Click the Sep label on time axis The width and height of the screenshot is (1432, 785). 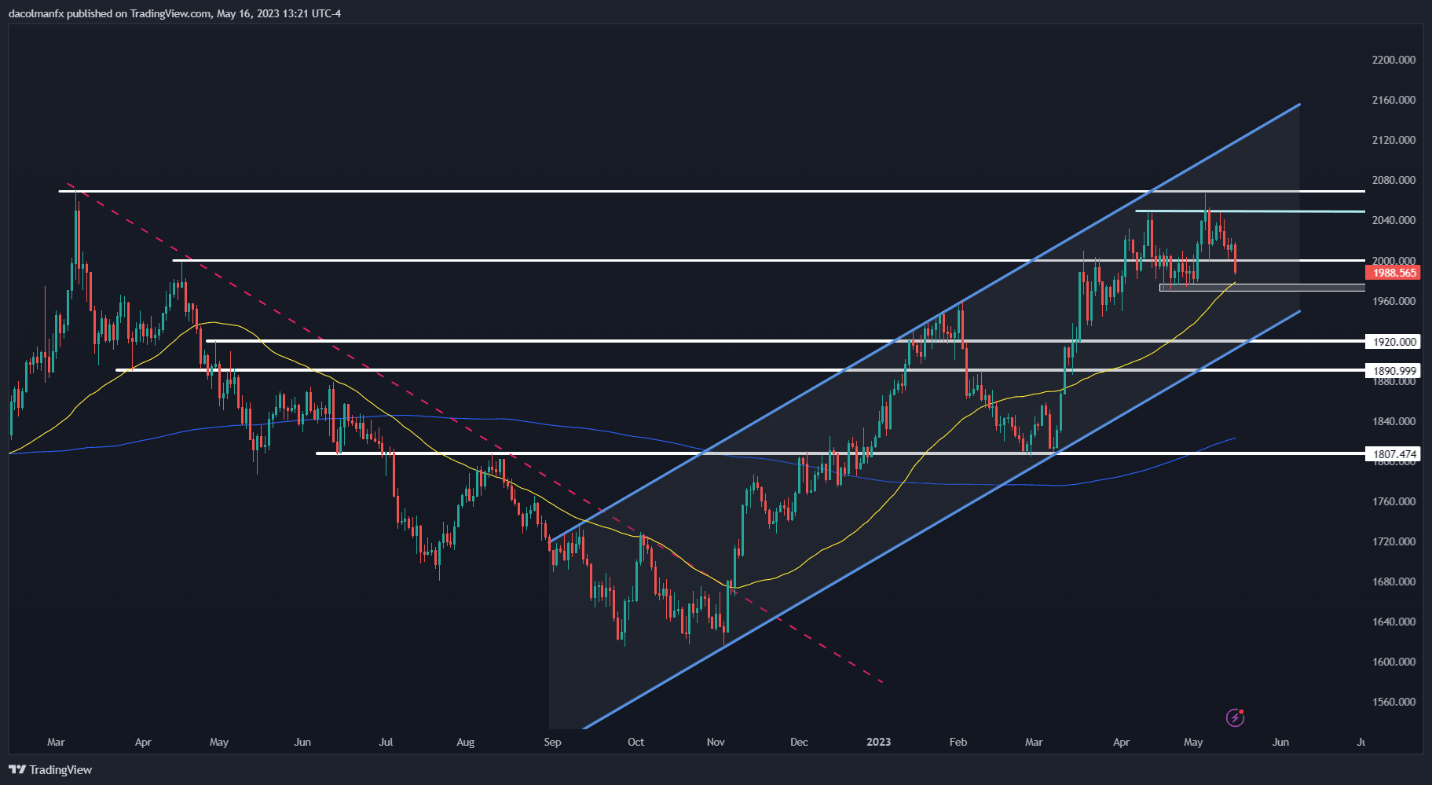click(x=553, y=743)
